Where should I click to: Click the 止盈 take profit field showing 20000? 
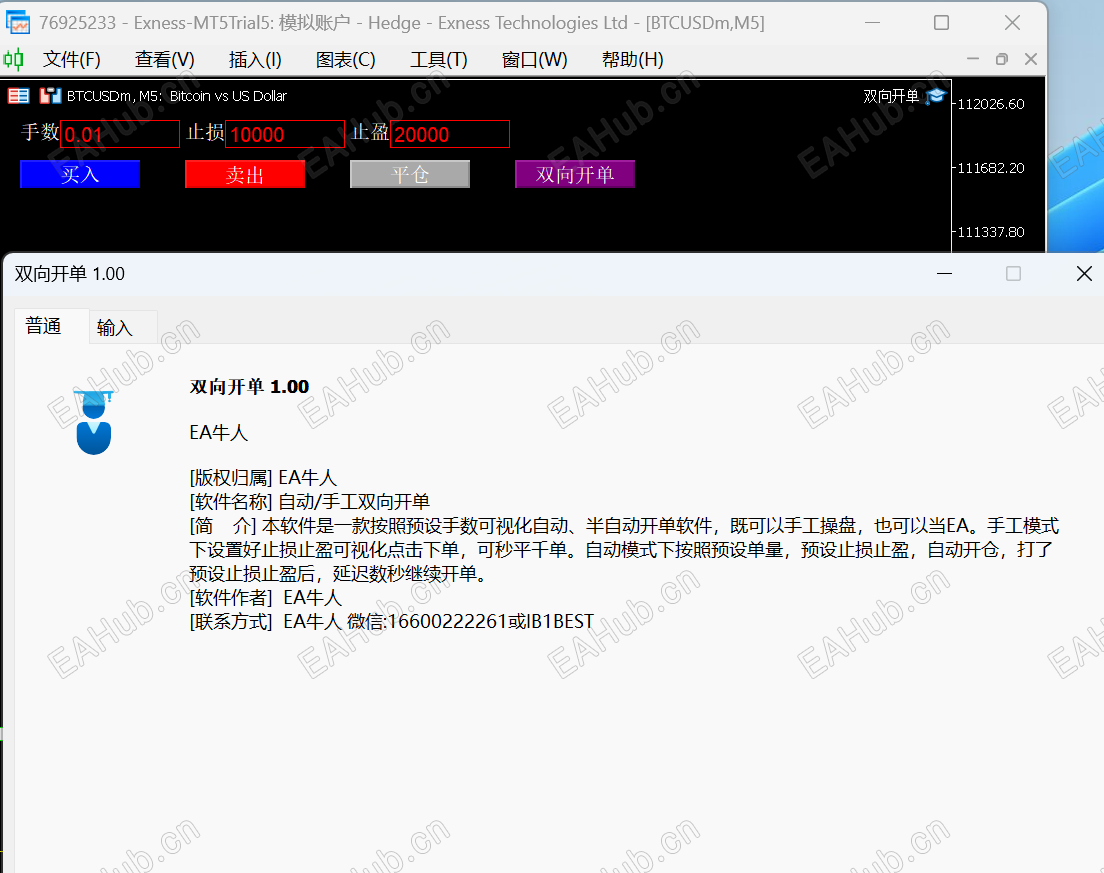tap(450, 133)
